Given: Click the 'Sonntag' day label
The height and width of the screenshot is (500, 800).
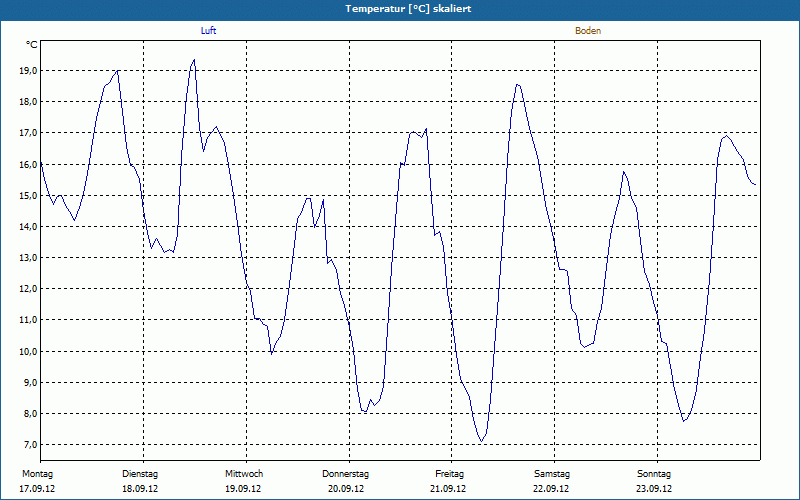Looking at the screenshot, I should click(x=654, y=474).
